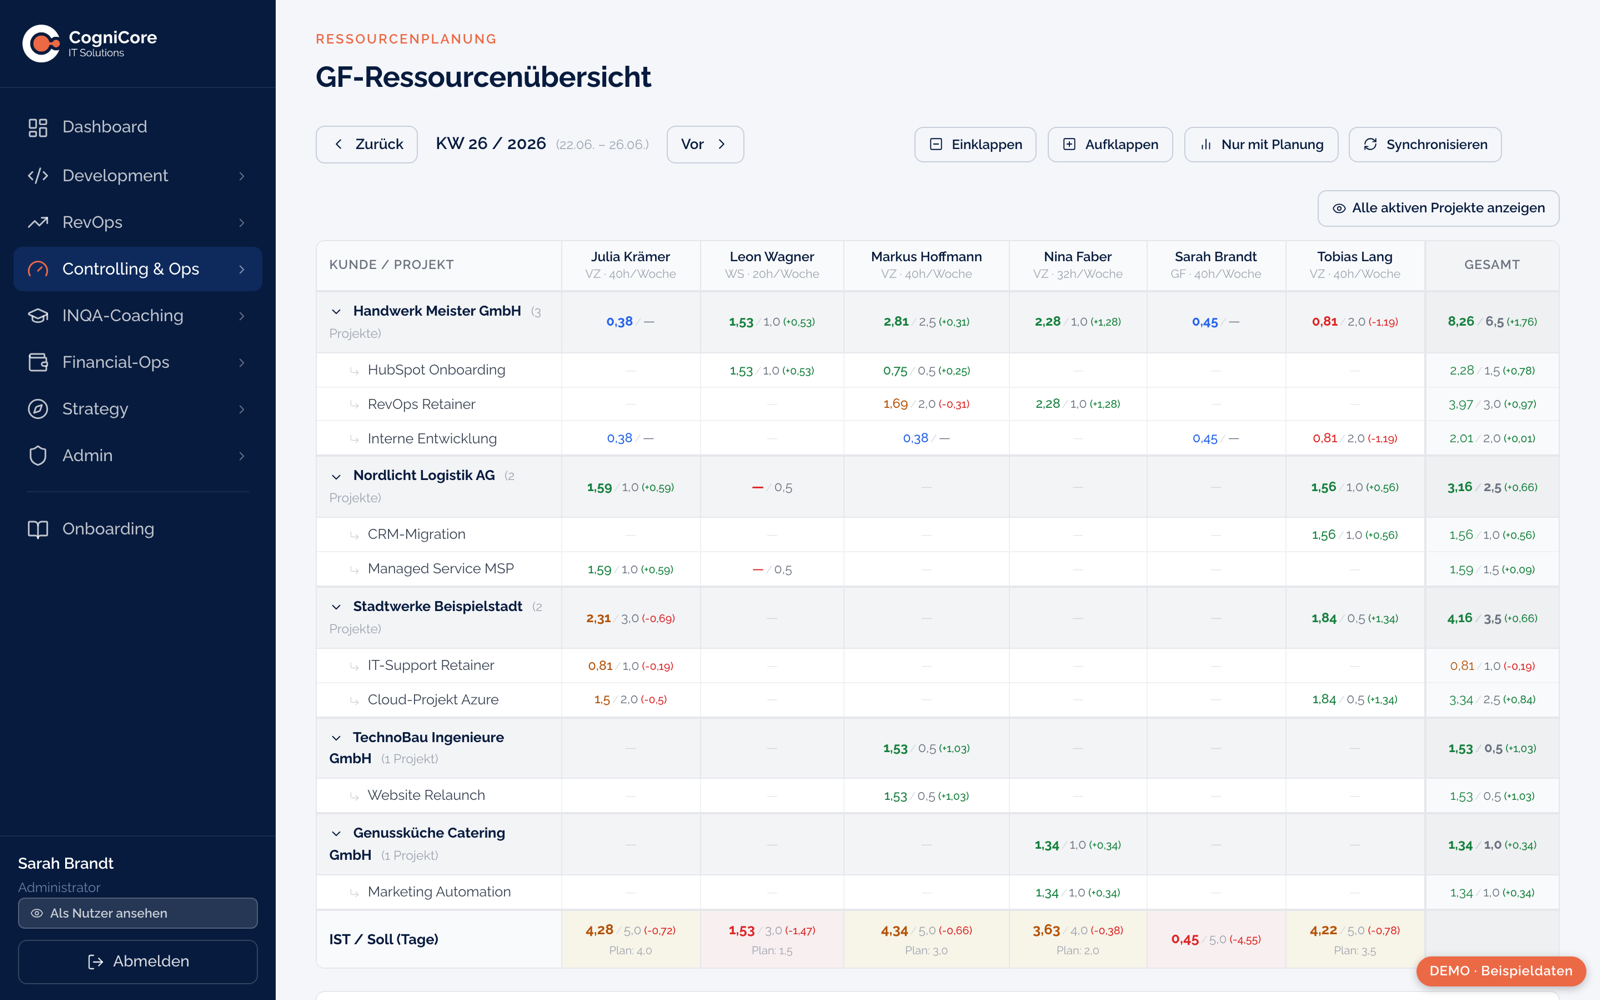The image size is (1600, 1000).
Task: Click the Controlling & Ops gauge icon
Action: [x=38, y=269]
